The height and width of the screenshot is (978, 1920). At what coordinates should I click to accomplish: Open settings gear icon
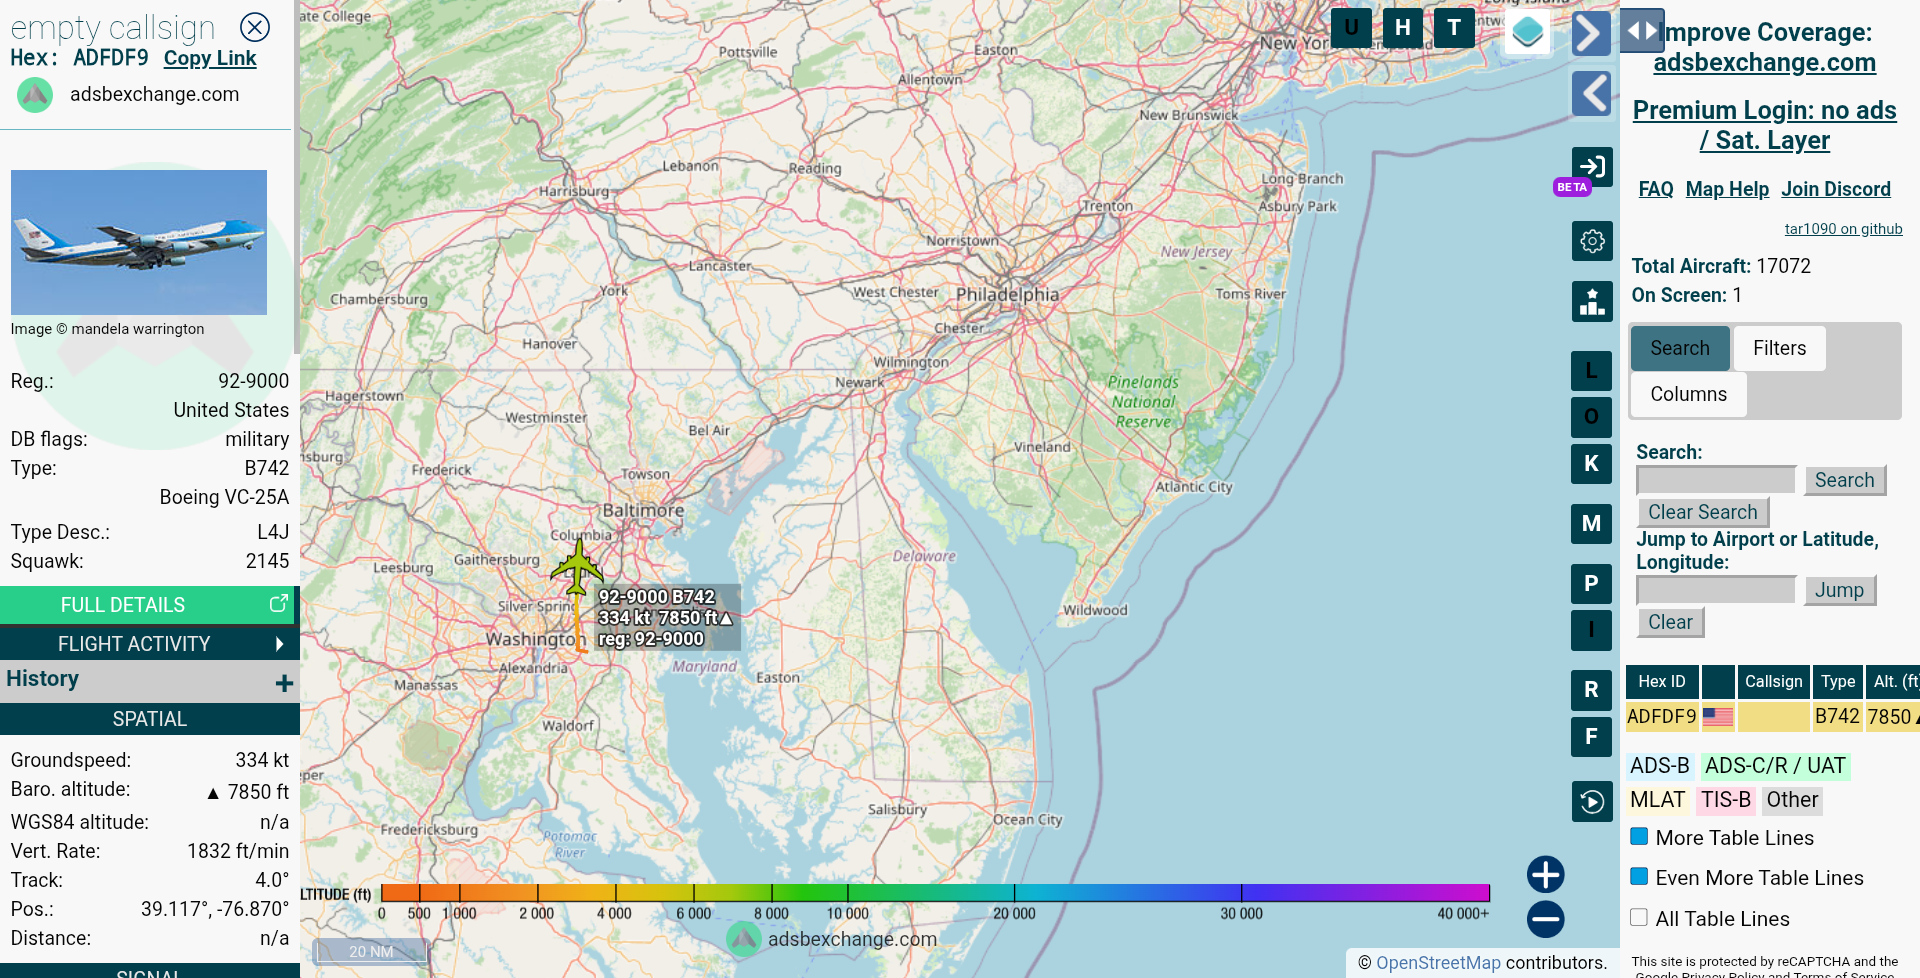click(x=1592, y=241)
